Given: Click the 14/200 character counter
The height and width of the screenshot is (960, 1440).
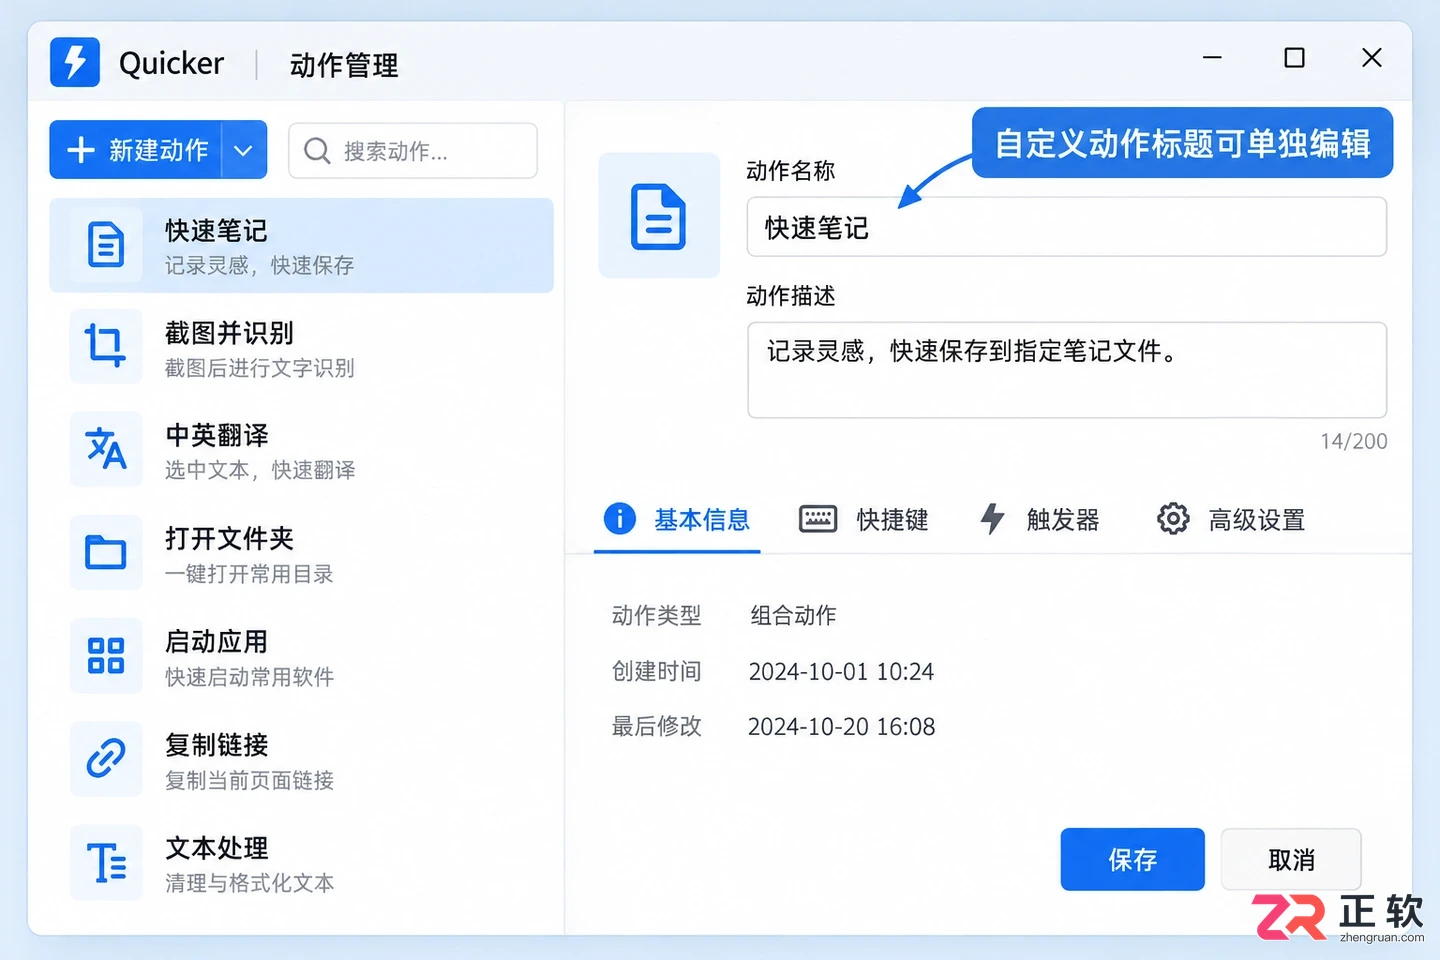Looking at the screenshot, I should 1354,441.
